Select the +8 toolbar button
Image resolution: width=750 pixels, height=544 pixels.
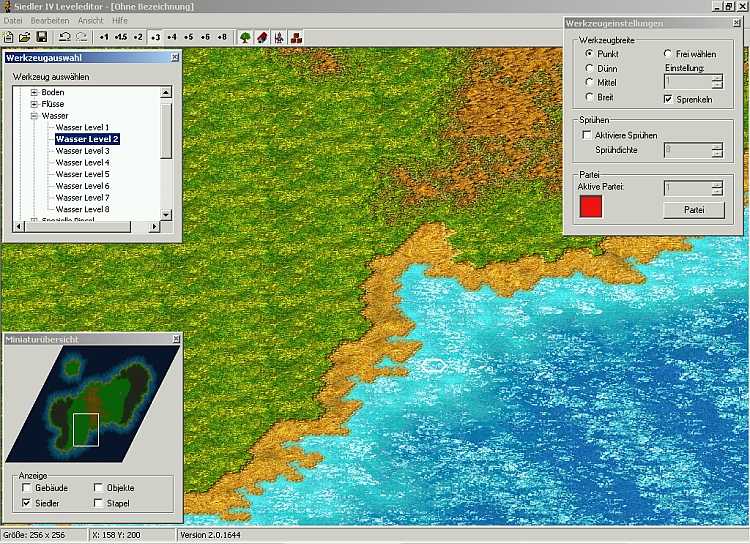coord(222,37)
